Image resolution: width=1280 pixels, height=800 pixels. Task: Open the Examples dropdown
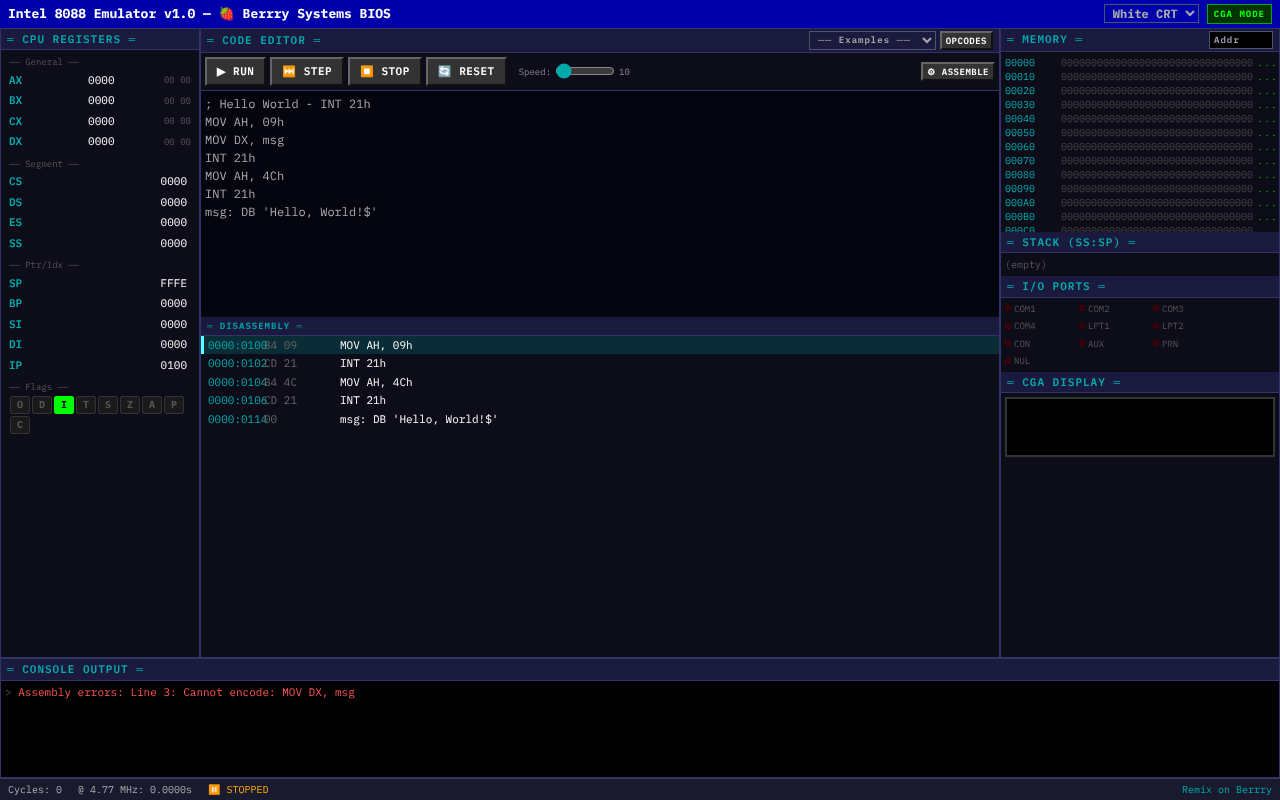873,40
